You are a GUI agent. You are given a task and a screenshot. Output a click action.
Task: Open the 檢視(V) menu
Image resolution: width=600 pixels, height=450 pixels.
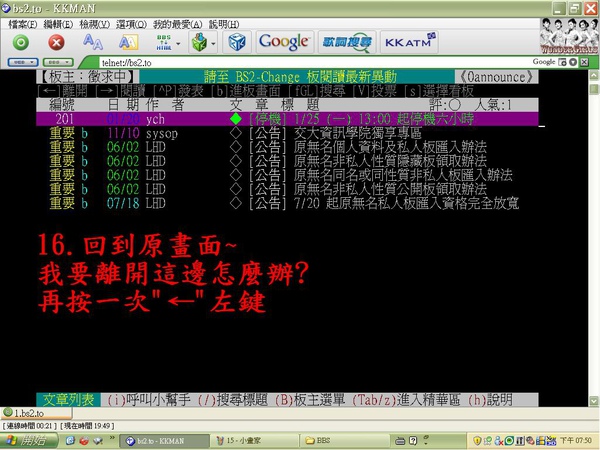(x=95, y=25)
